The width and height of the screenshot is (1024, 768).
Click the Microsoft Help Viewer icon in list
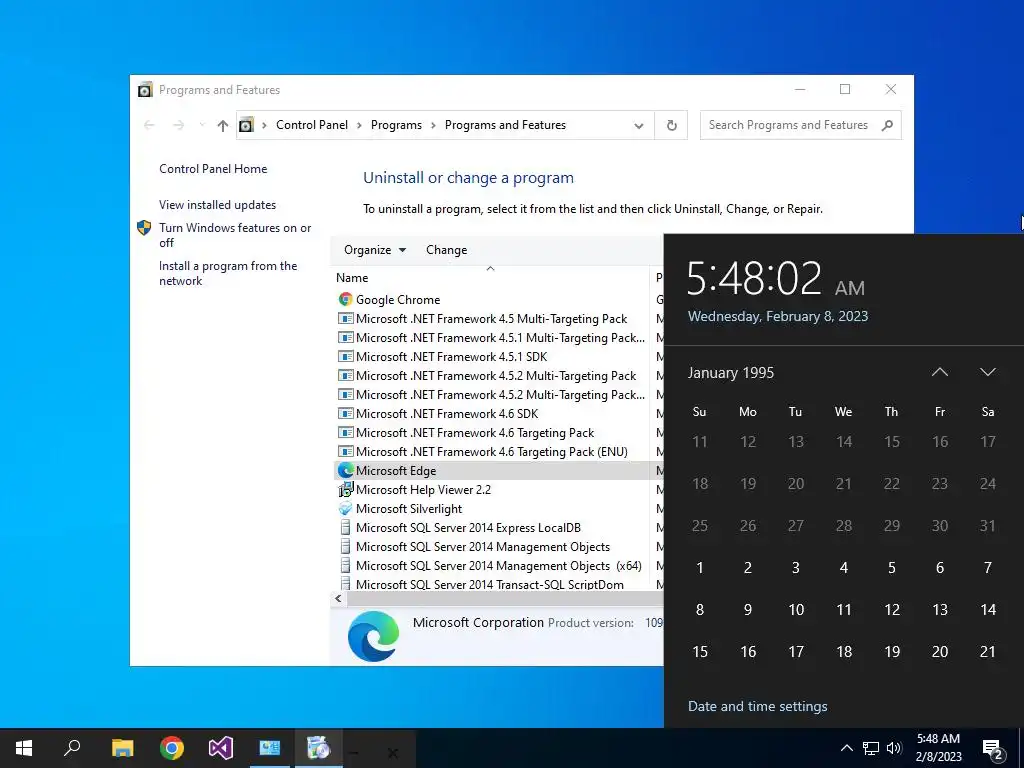345,489
